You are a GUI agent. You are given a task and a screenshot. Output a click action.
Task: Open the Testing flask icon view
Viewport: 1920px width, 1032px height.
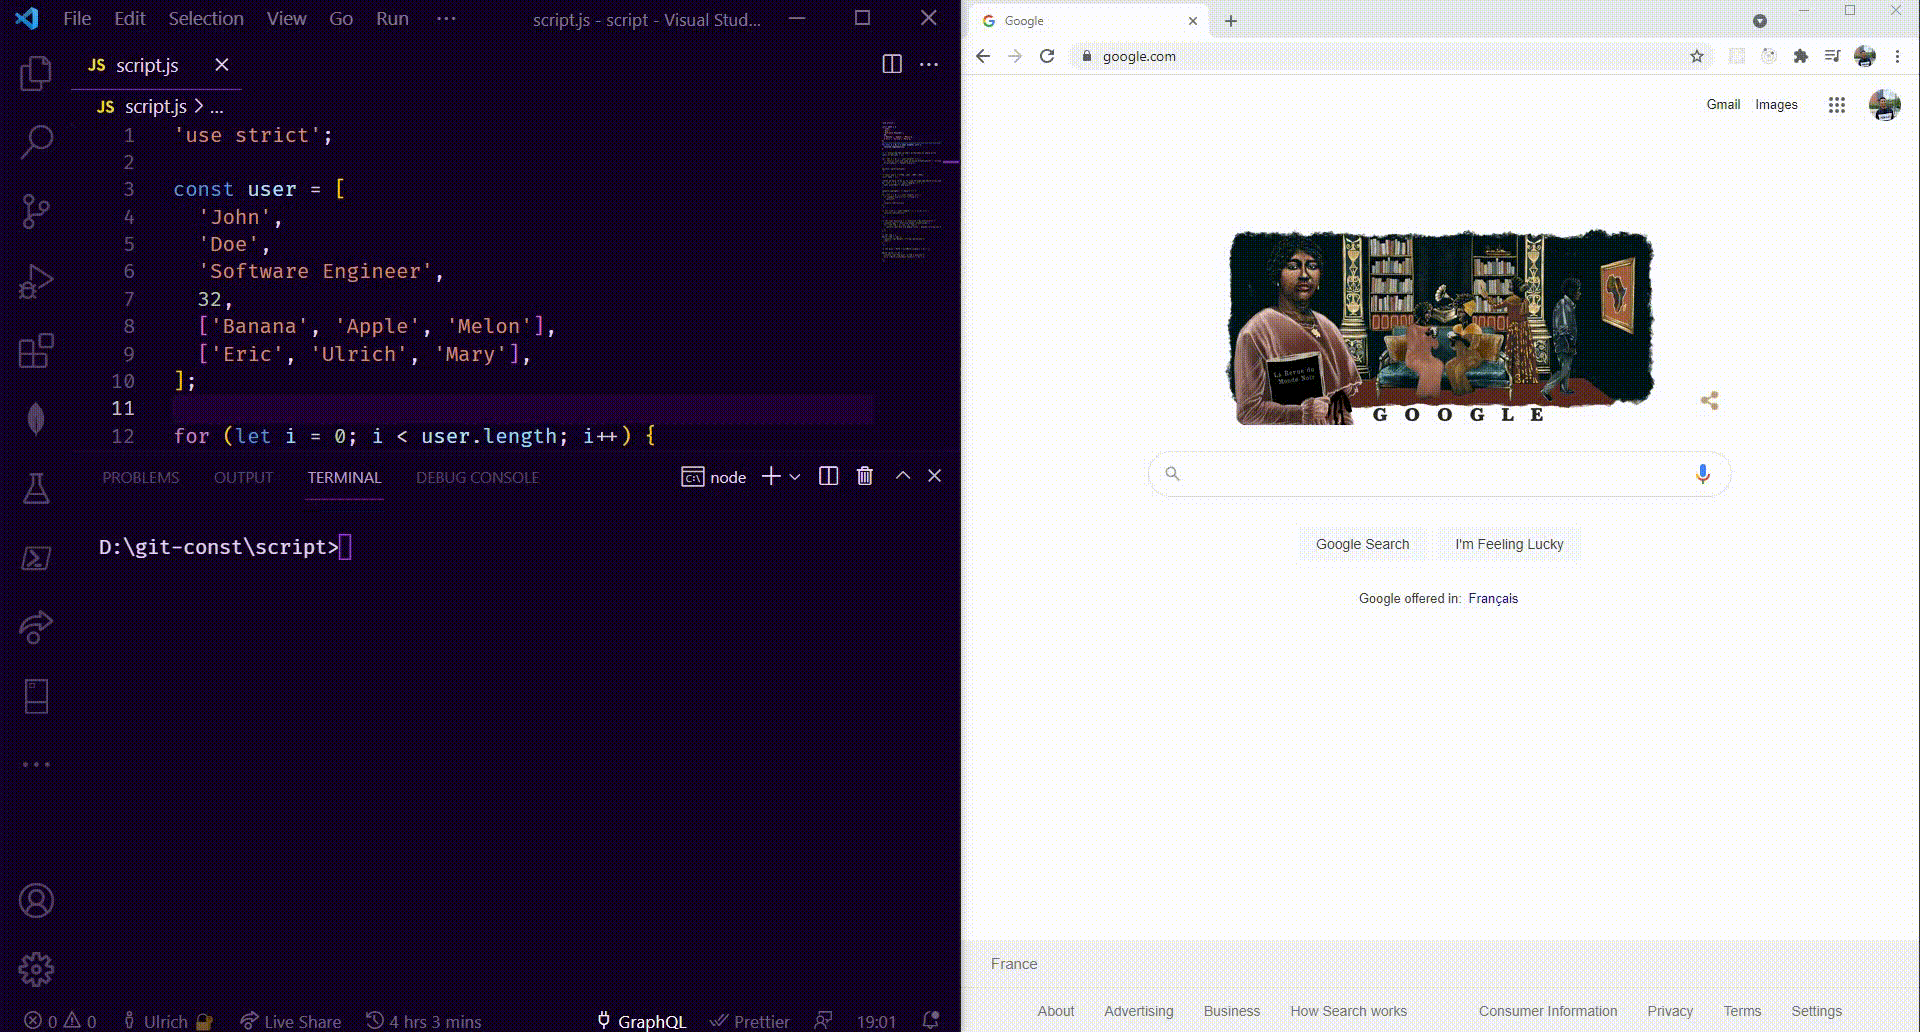click(x=36, y=488)
